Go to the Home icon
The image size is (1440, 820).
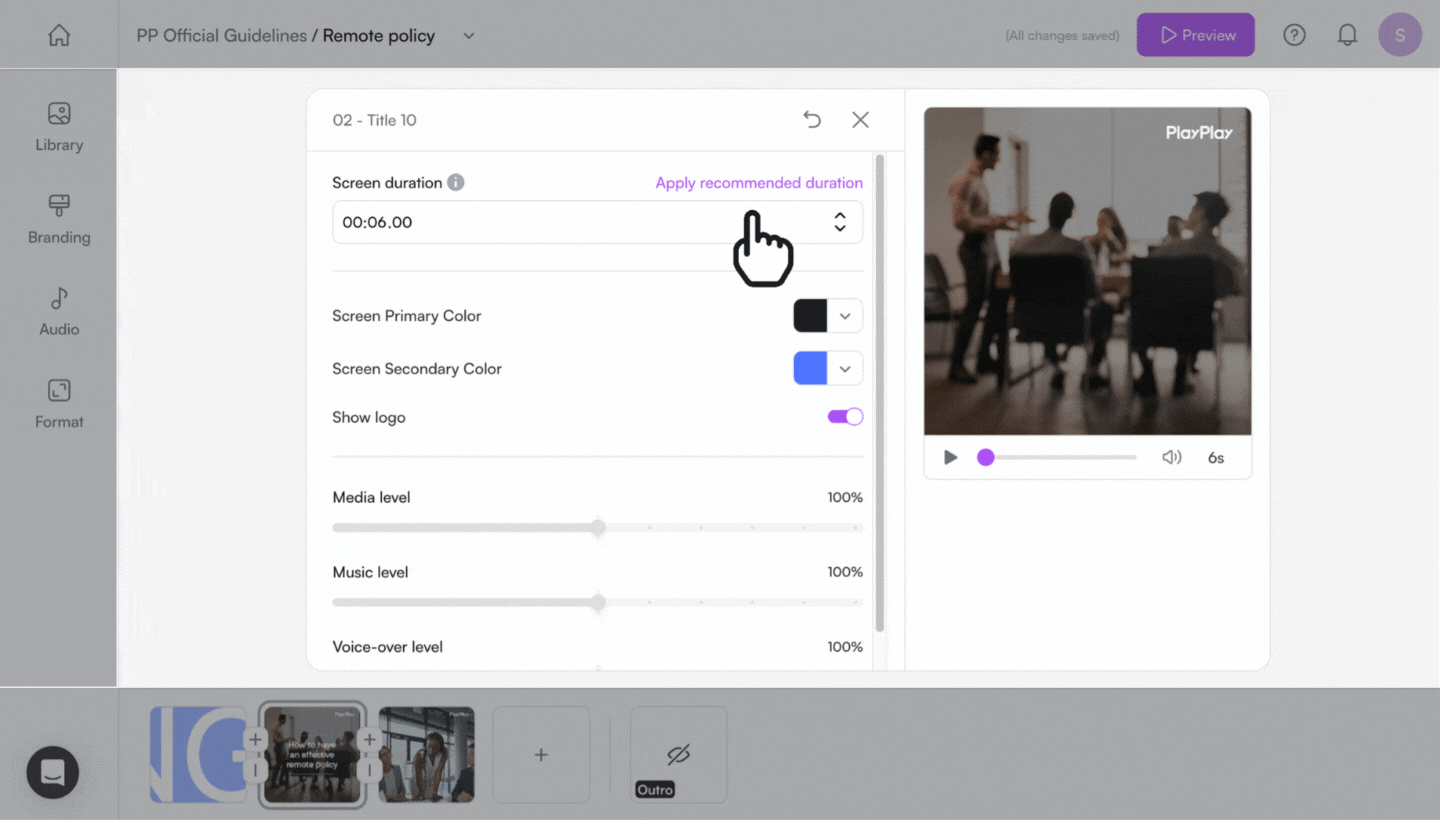pos(59,35)
